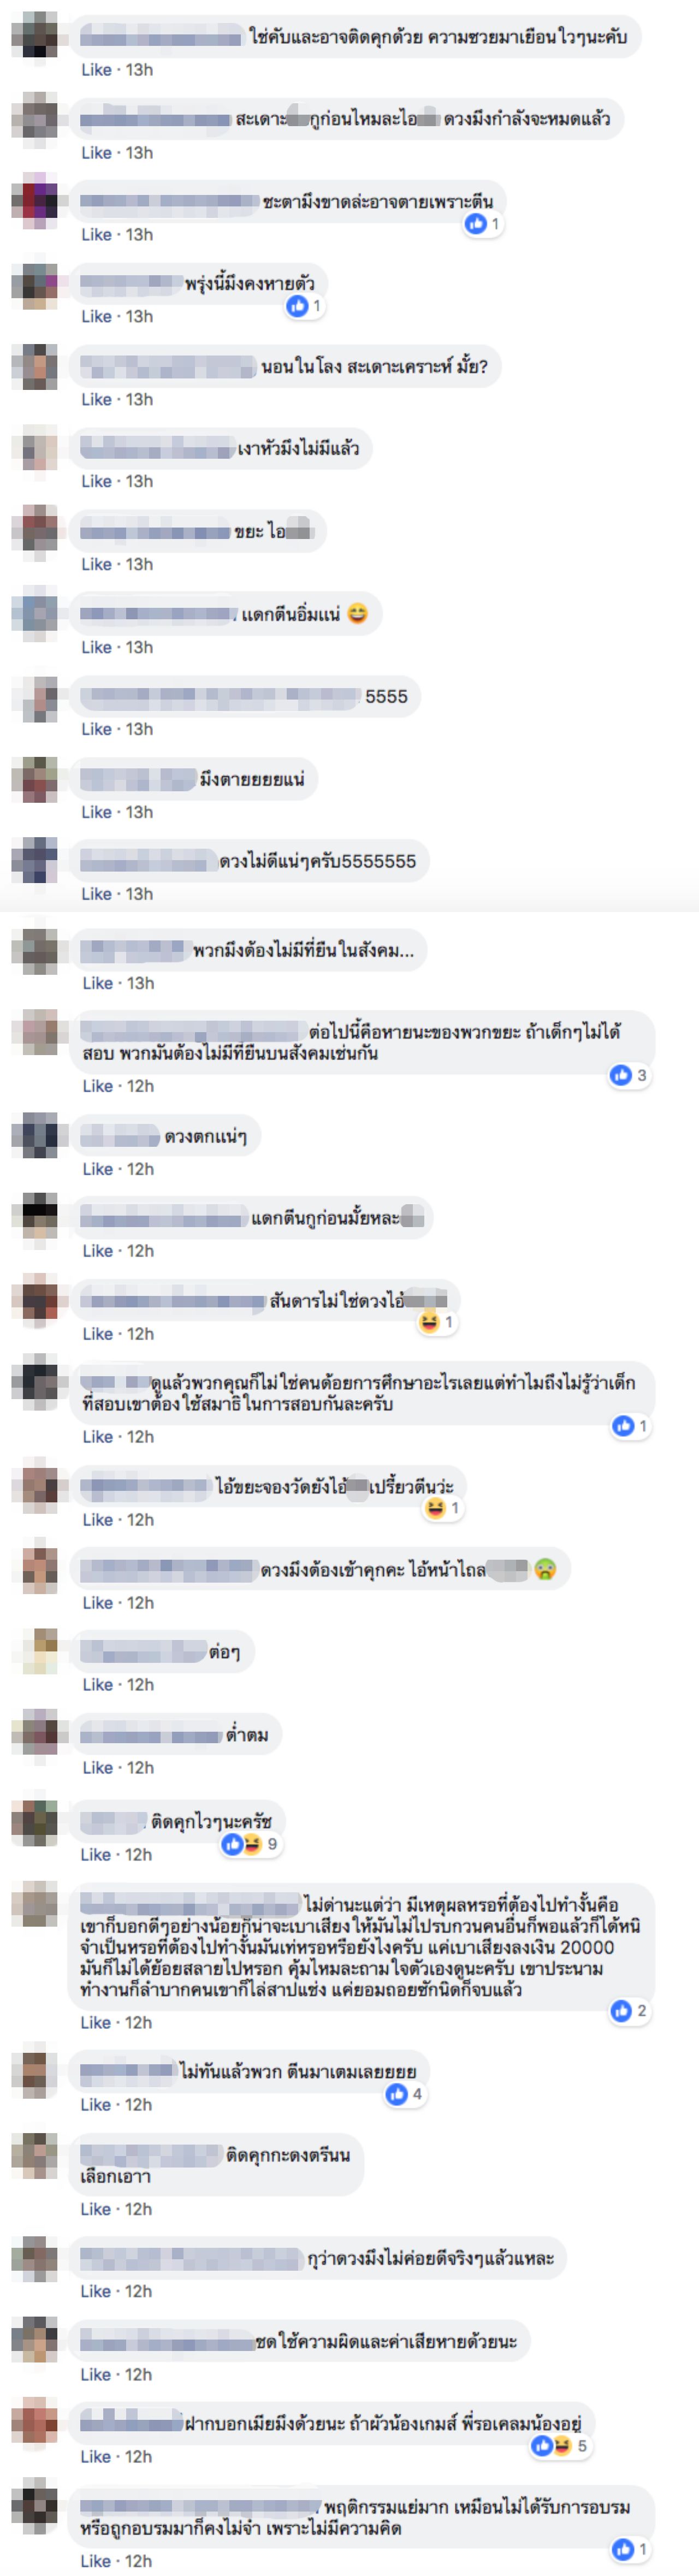Image resolution: width=699 pixels, height=2576 pixels.
Task: Click reaction count on พรุ่งนี้มึงคงหายตัว comment
Action: [316, 306]
